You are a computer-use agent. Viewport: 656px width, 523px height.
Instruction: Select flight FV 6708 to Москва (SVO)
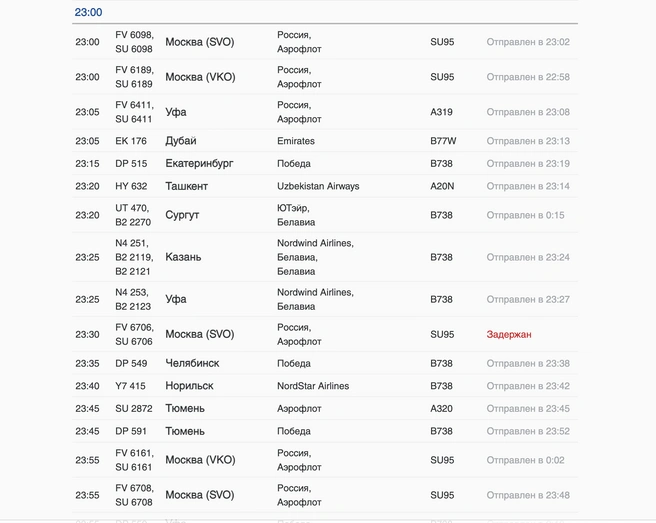[325, 495]
